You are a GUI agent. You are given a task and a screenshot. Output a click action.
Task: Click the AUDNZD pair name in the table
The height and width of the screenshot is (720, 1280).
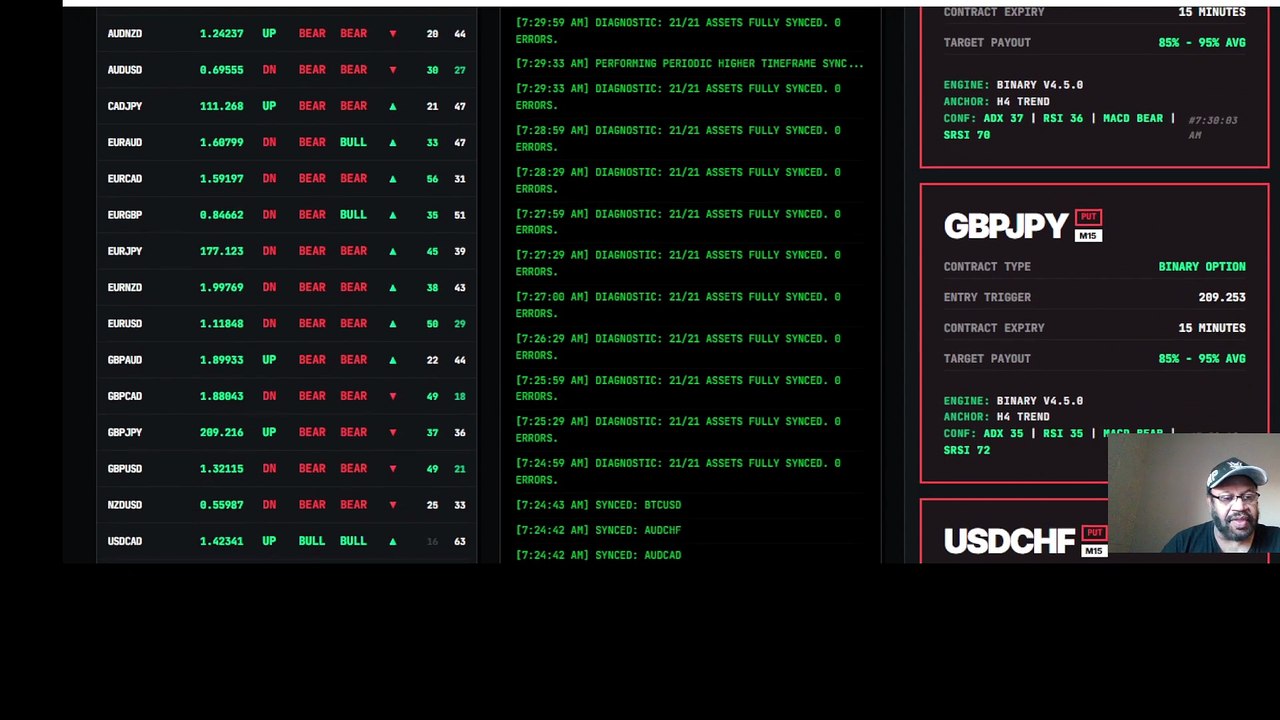pos(125,34)
